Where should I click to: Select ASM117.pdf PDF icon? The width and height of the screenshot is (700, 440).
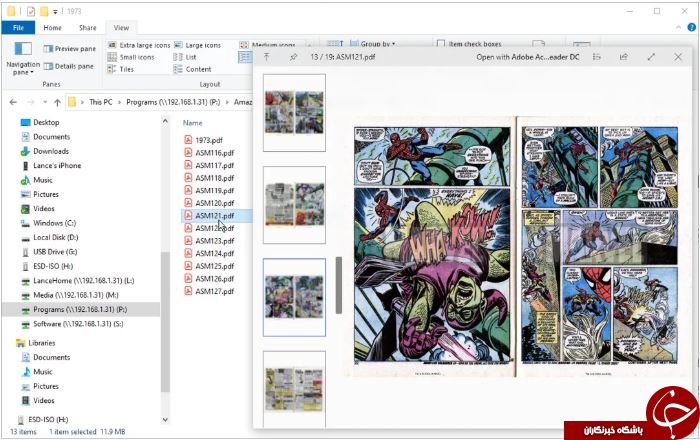pos(188,165)
